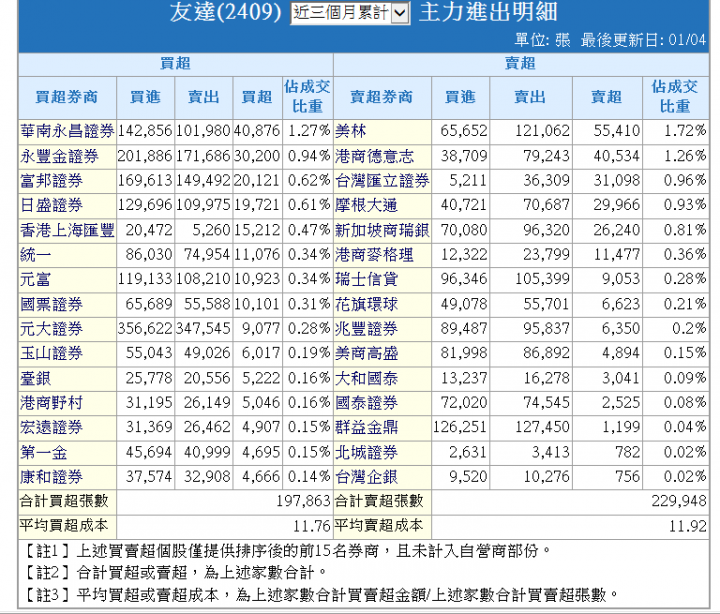Select the 永豐金證券 buy volume 201,886
The width and height of the screenshot is (720, 614).
pyautogui.click(x=145, y=156)
